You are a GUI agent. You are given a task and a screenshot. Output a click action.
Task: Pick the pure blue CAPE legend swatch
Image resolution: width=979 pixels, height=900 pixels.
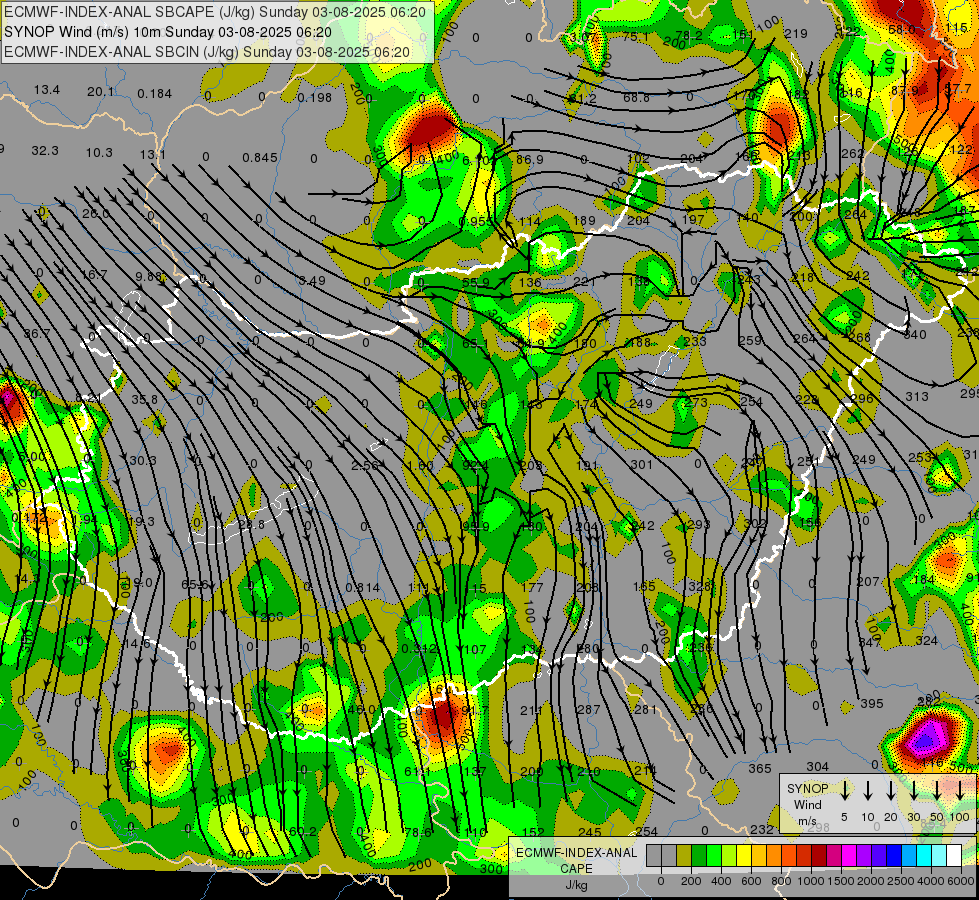pos(894,856)
